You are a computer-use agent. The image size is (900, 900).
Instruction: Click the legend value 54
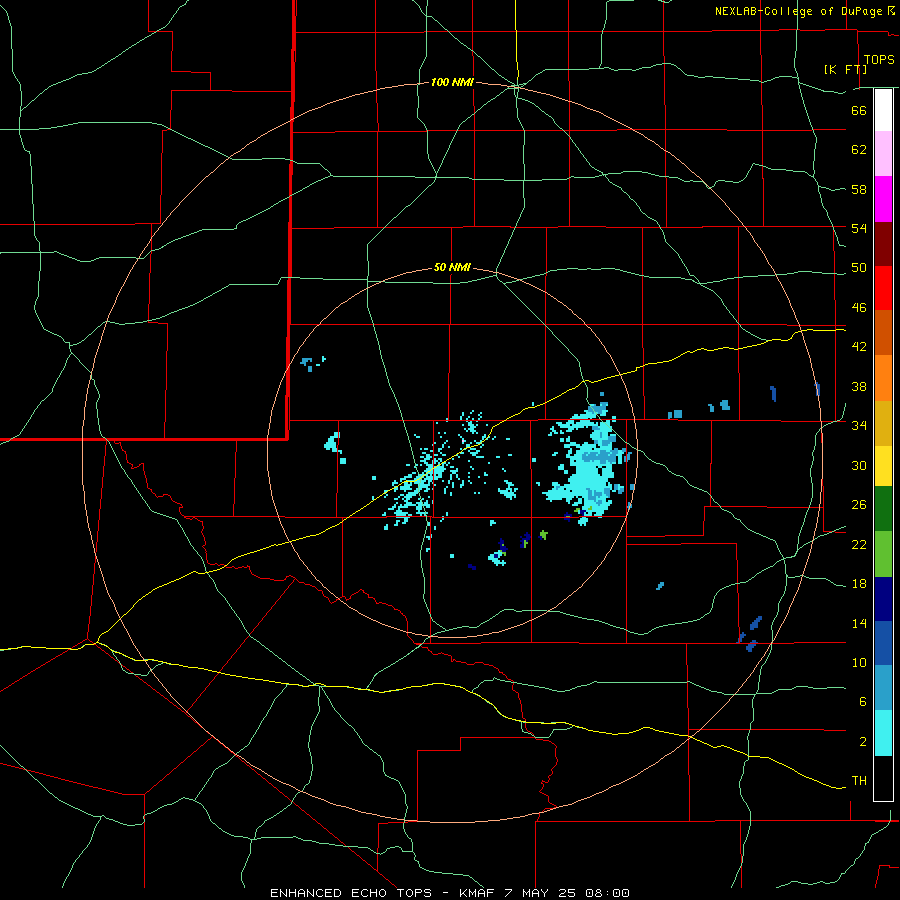tap(859, 228)
